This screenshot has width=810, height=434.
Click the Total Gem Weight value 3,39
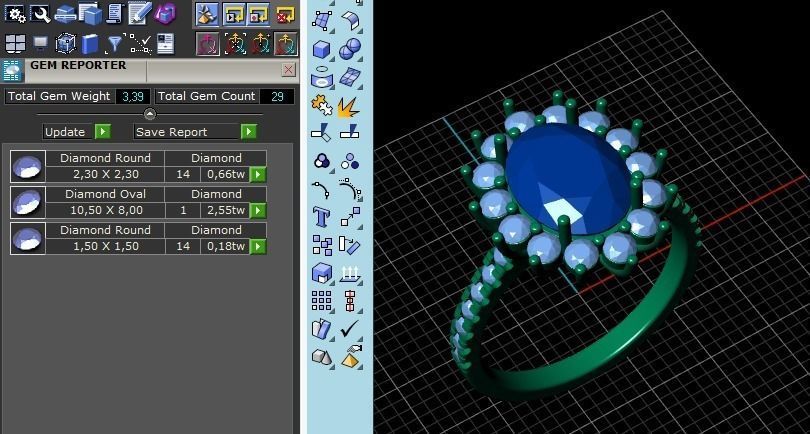[133, 96]
